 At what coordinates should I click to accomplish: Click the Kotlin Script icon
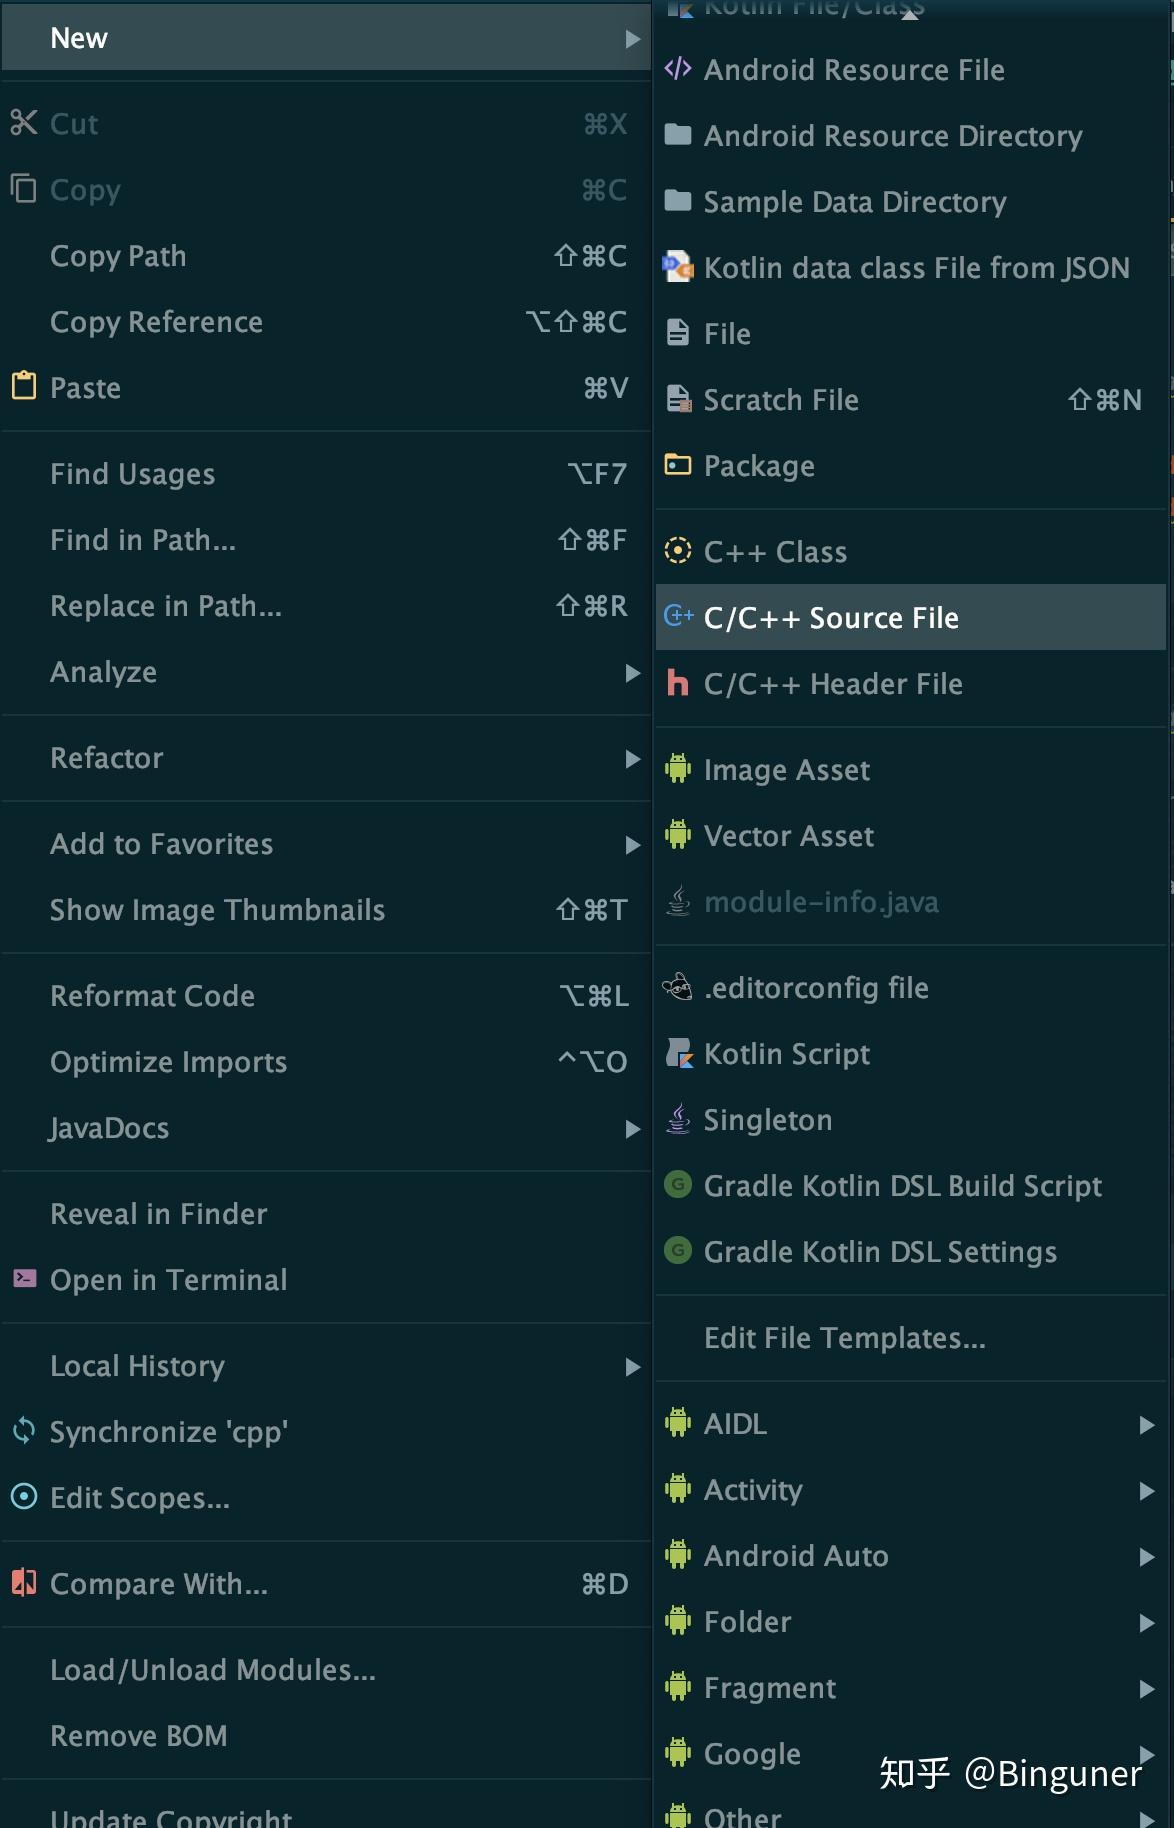(x=679, y=1053)
